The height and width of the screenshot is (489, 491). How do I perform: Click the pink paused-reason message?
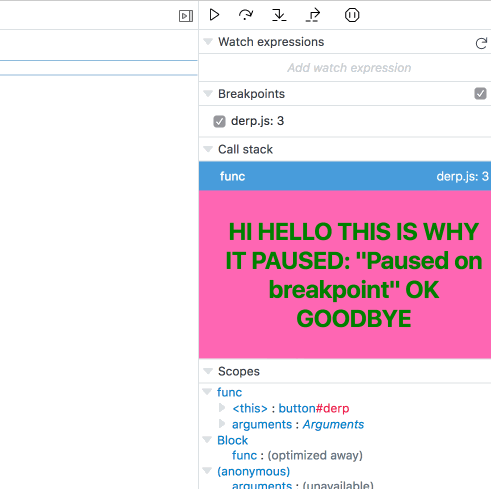coord(345,275)
